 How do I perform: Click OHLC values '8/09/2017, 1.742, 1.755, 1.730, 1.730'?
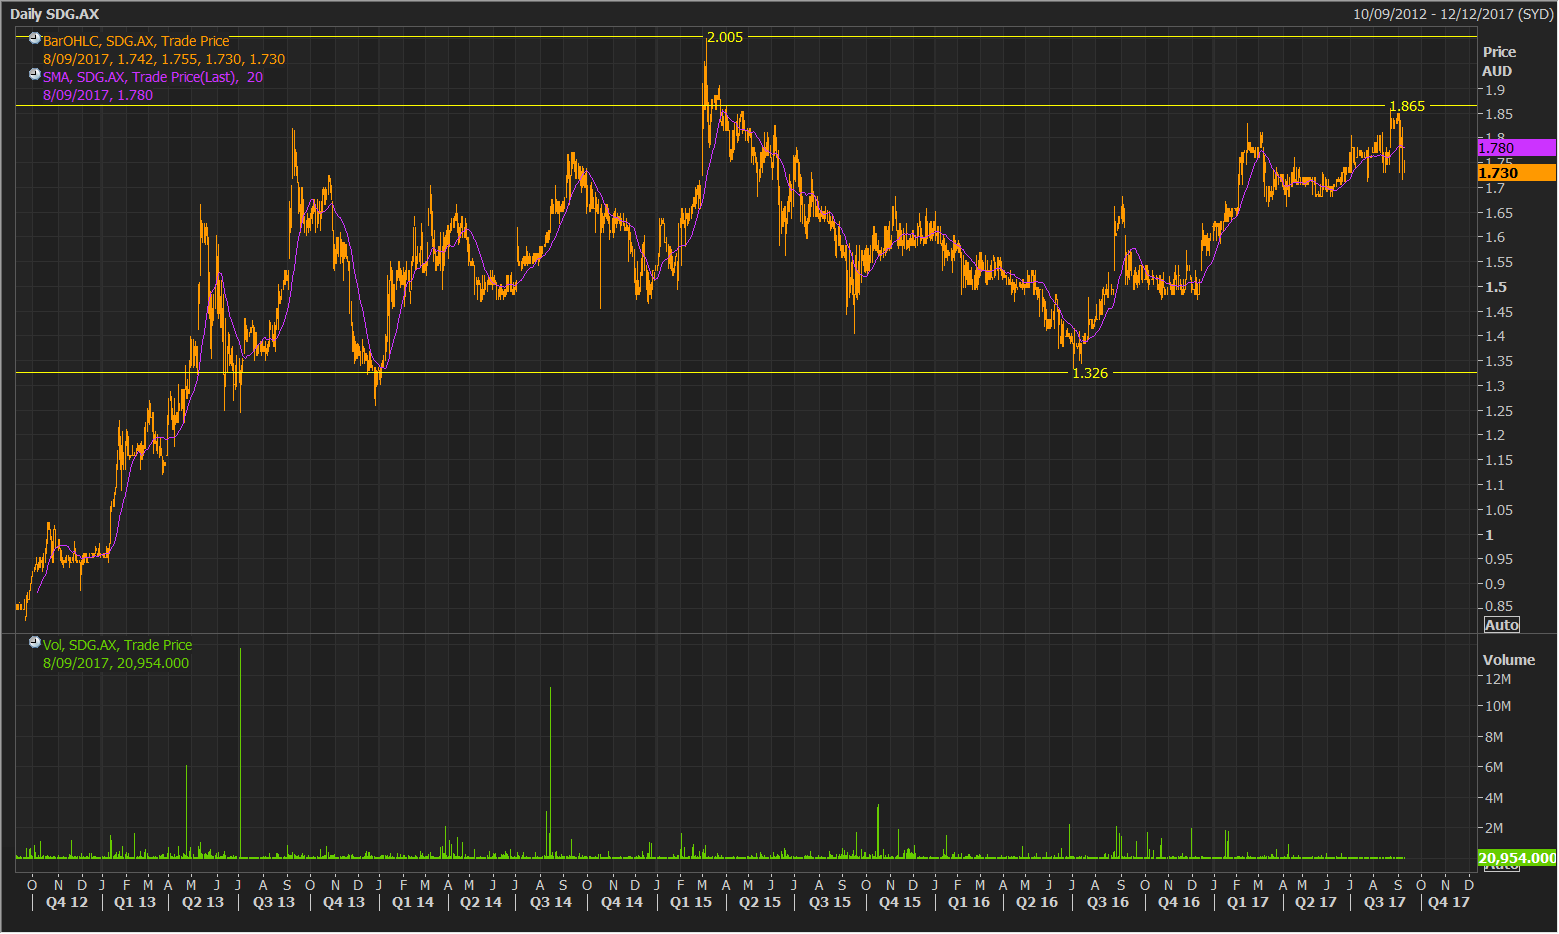(x=164, y=59)
